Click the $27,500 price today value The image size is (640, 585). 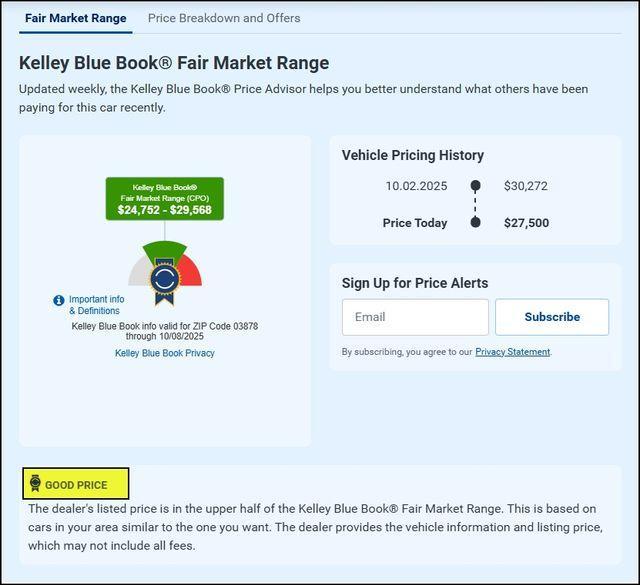coord(526,223)
